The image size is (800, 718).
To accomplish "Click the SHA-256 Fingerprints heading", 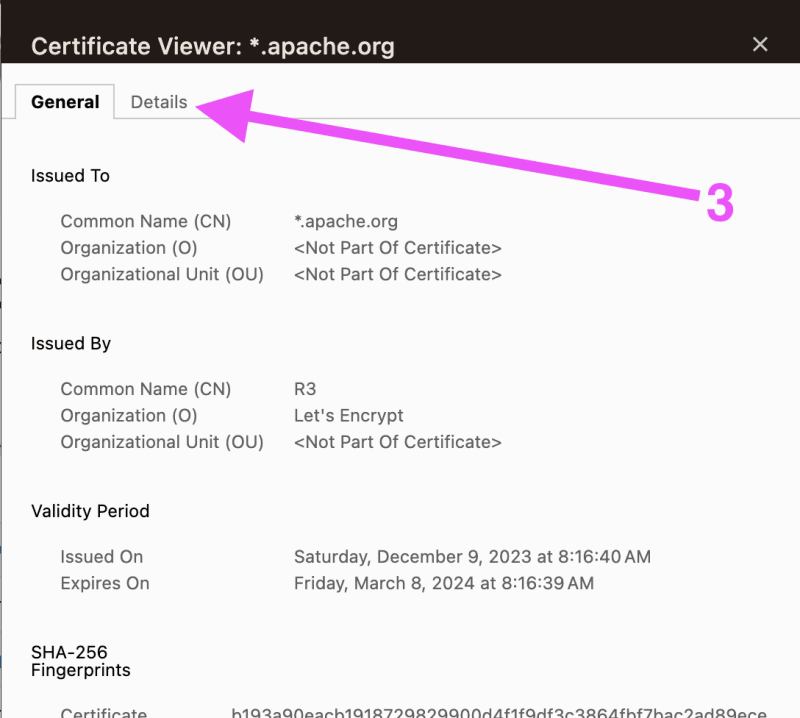I will (81, 661).
